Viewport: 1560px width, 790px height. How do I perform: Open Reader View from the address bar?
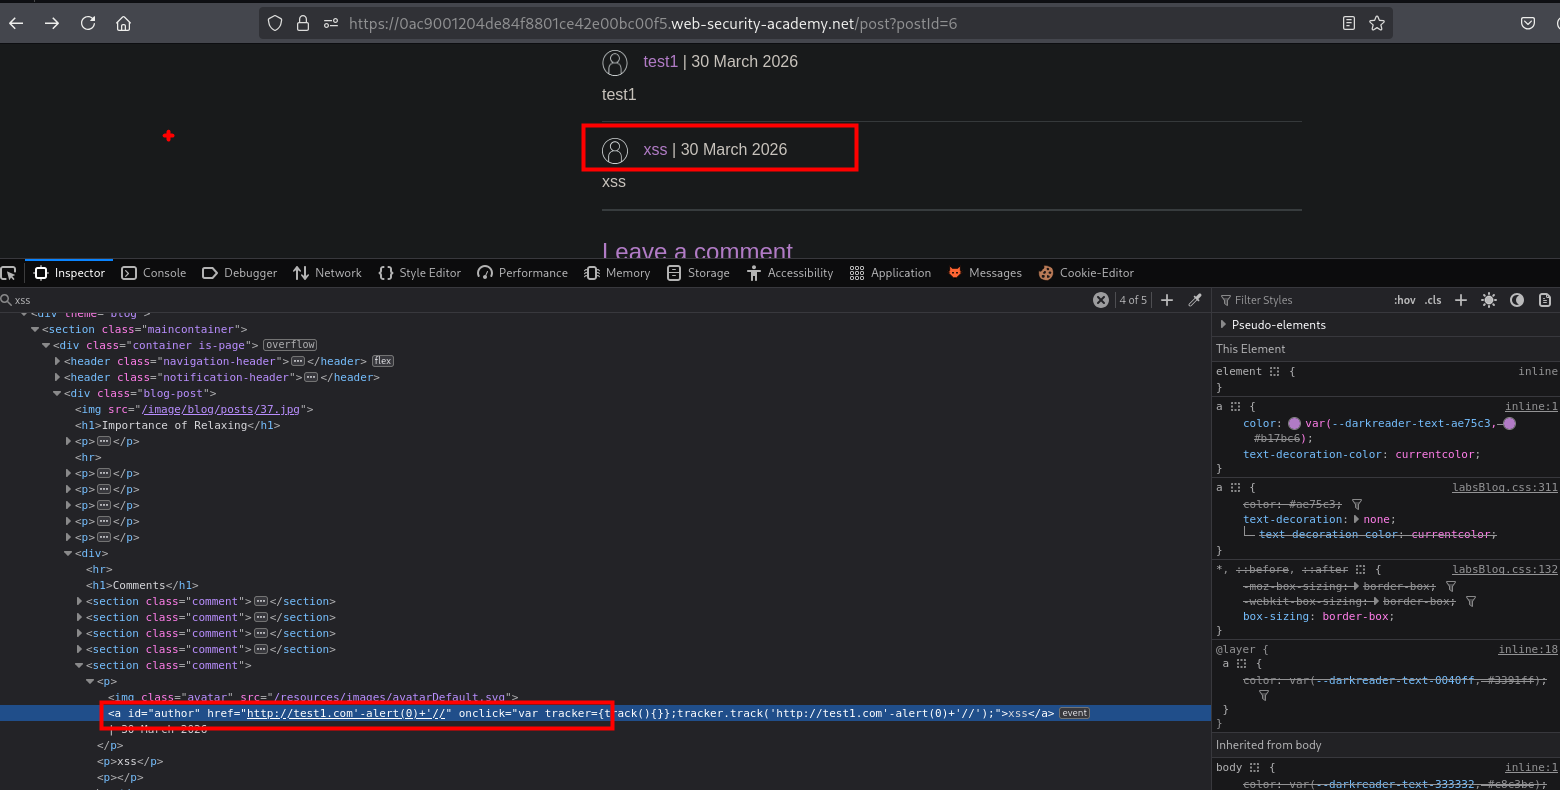coord(1349,23)
